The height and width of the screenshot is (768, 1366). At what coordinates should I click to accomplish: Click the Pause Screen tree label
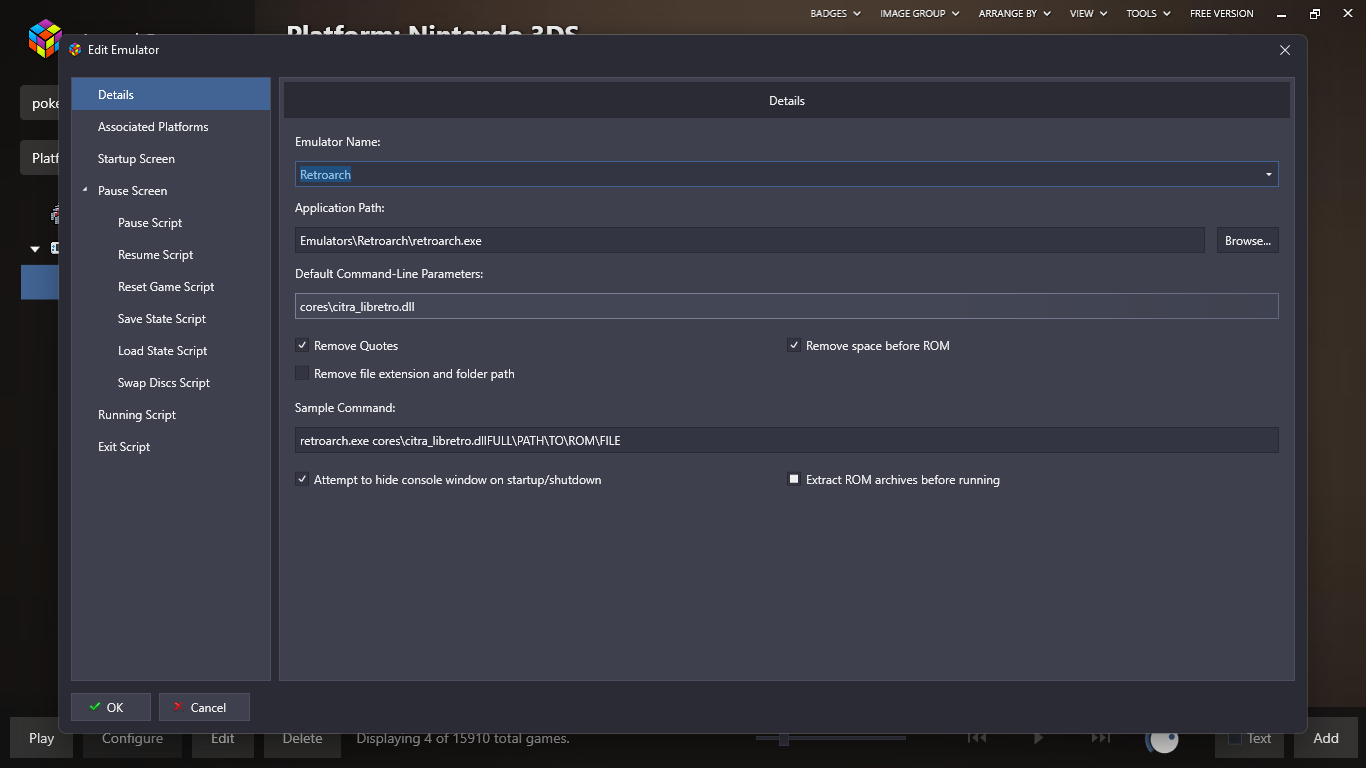[x=132, y=190]
